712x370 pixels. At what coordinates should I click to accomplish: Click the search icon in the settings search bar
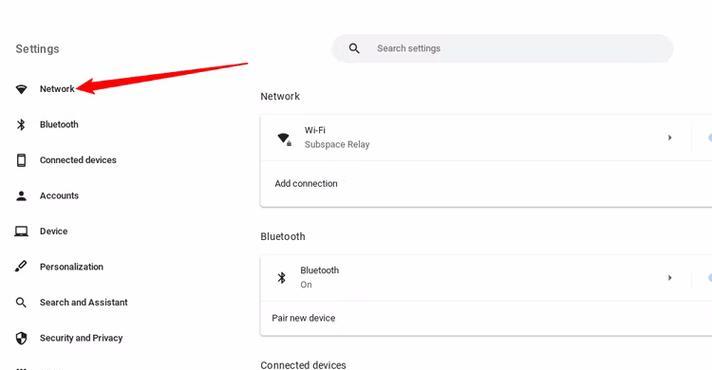[x=354, y=49]
